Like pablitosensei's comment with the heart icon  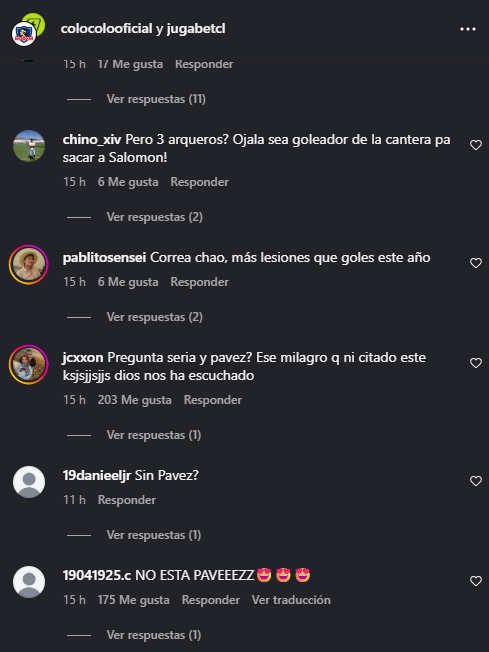pyautogui.click(x=476, y=263)
